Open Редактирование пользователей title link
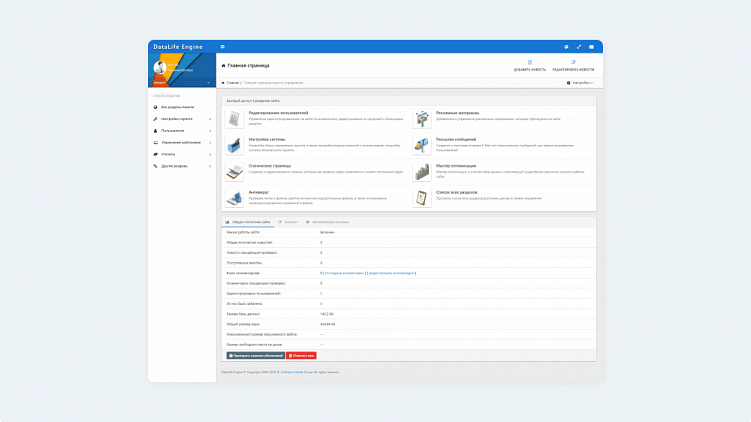751x422 pixels. (278, 113)
